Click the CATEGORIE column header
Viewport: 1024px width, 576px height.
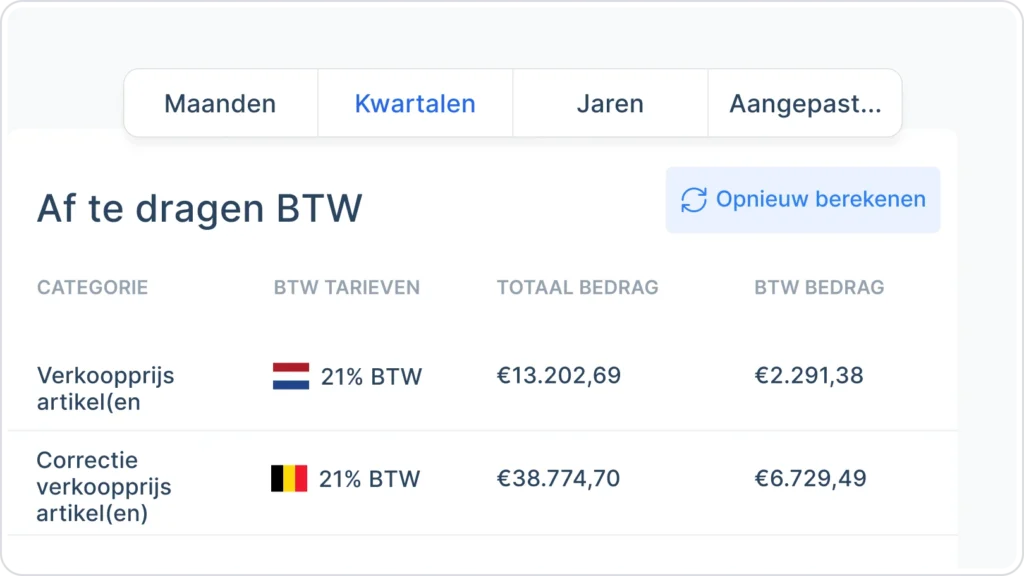(x=93, y=287)
